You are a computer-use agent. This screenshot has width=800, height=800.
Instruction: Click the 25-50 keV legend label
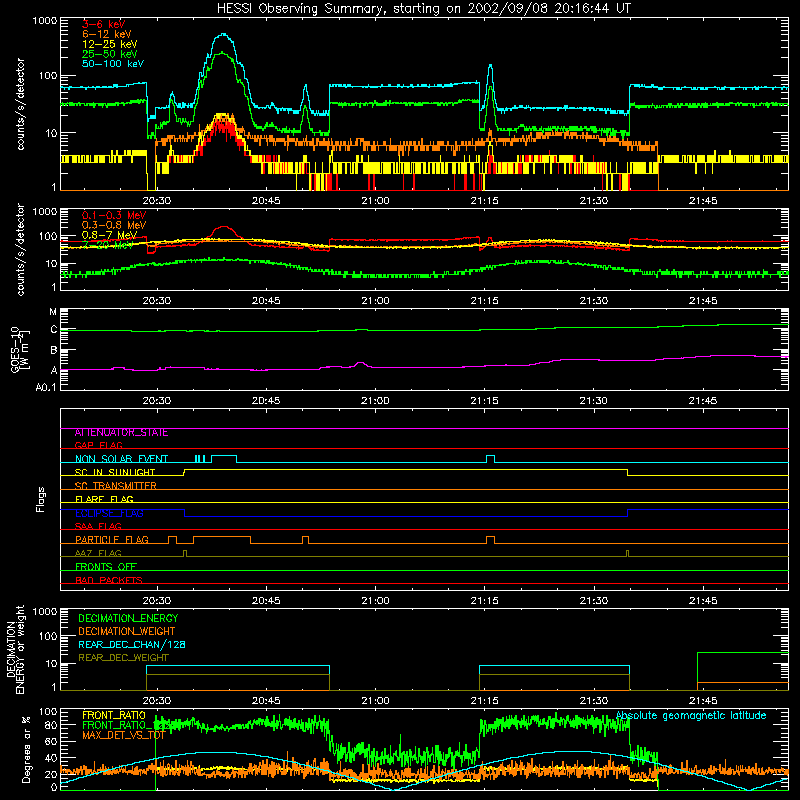click(110, 54)
